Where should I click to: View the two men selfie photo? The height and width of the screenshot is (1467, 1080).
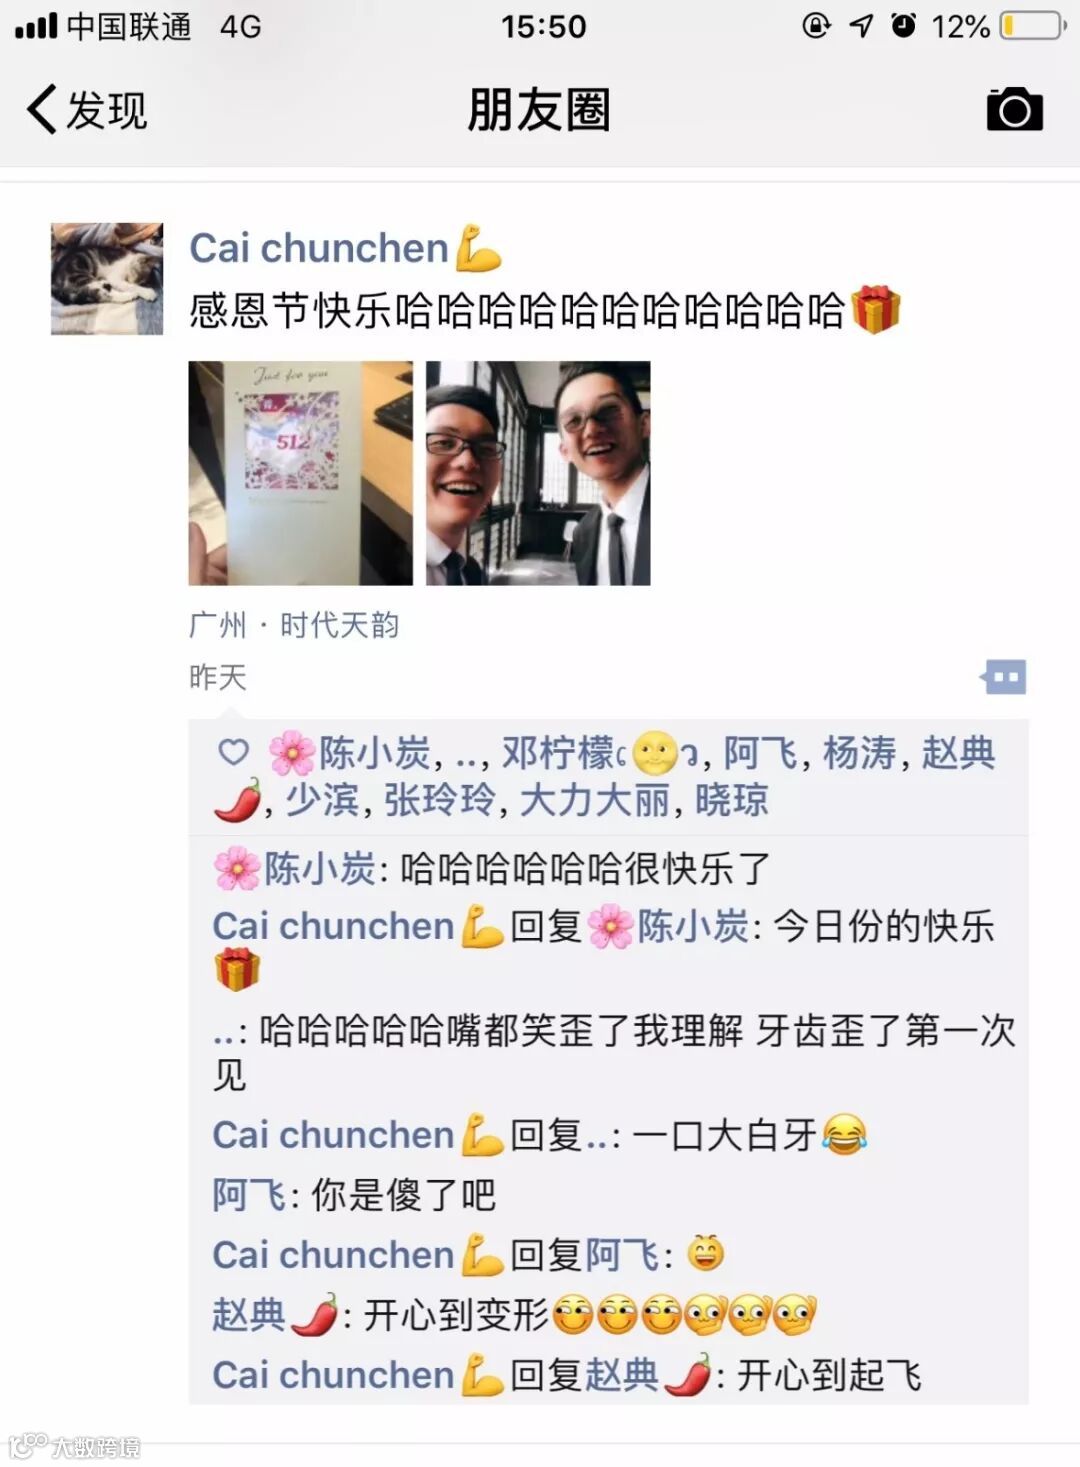pyautogui.click(x=538, y=473)
